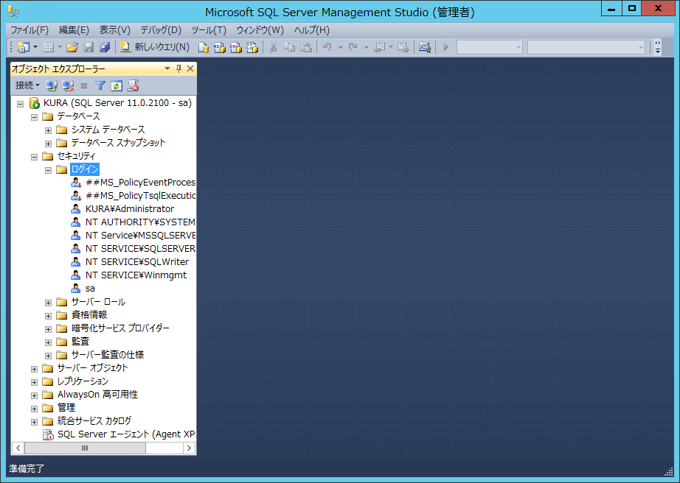Select the NT Service¥MSSQLSERVE login
The image size is (680, 483).
[x=140, y=235]
